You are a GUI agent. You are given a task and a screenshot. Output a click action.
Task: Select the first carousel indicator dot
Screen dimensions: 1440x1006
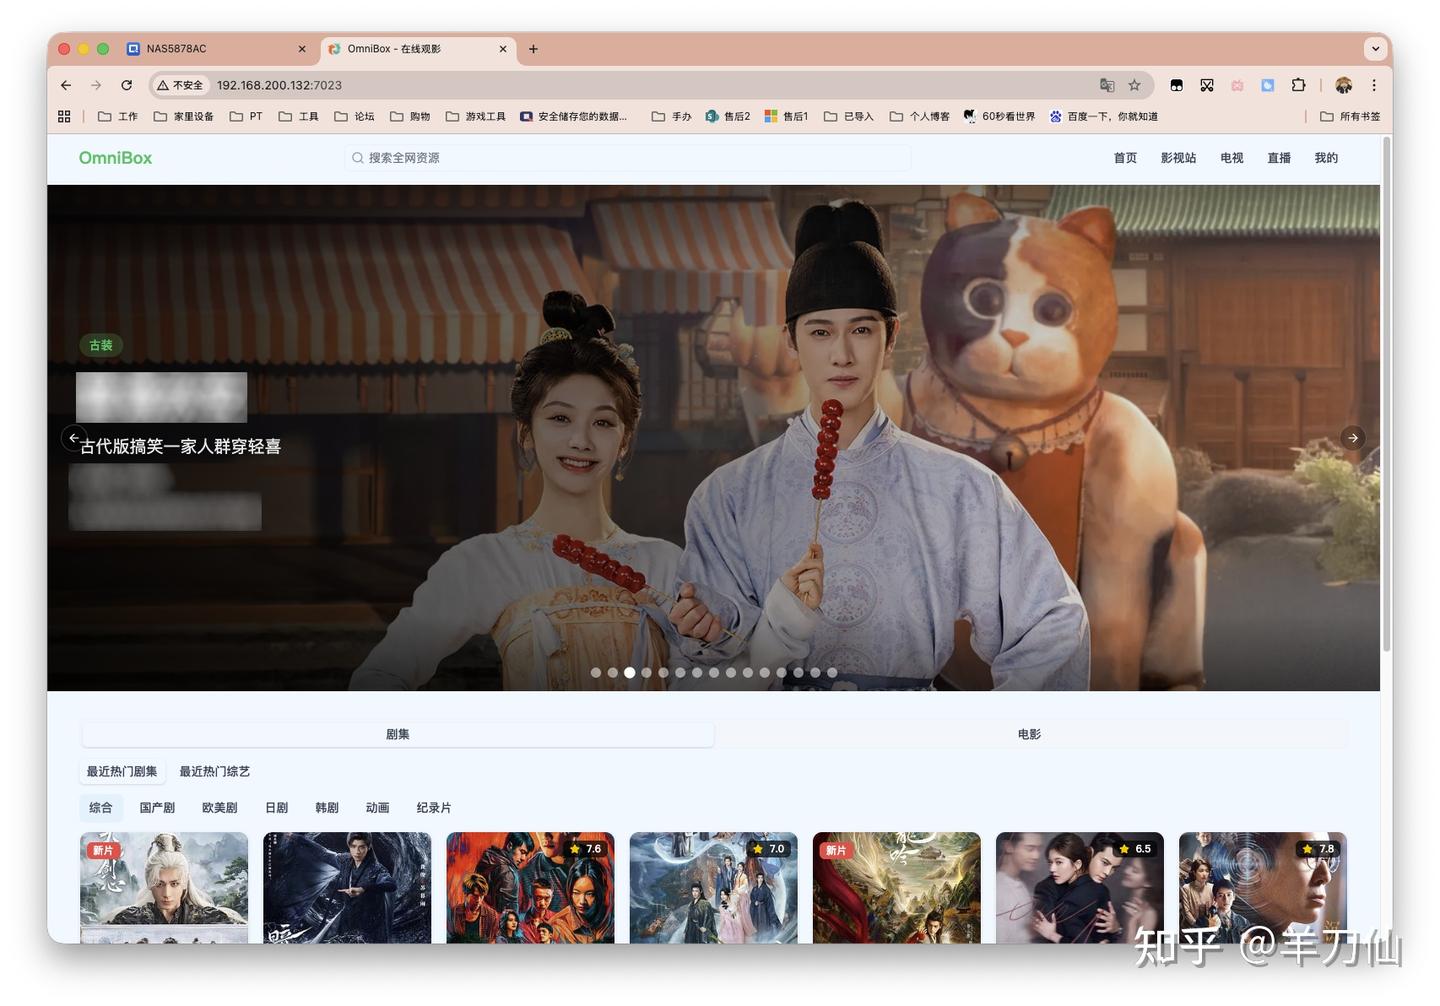[596, 673]
